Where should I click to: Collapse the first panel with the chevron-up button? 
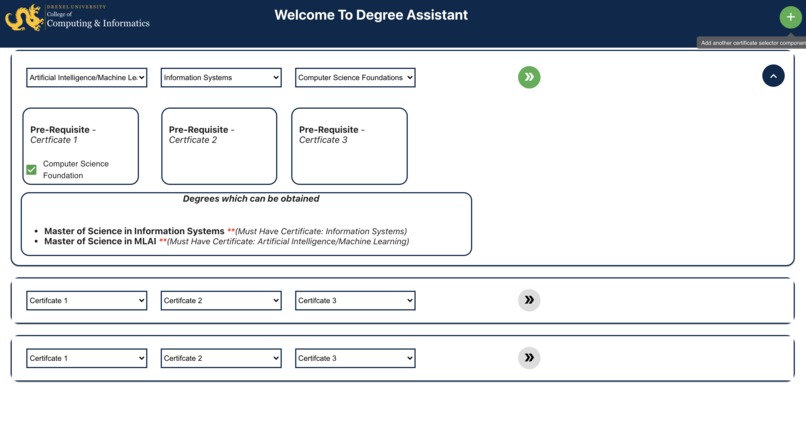[773, 76]
